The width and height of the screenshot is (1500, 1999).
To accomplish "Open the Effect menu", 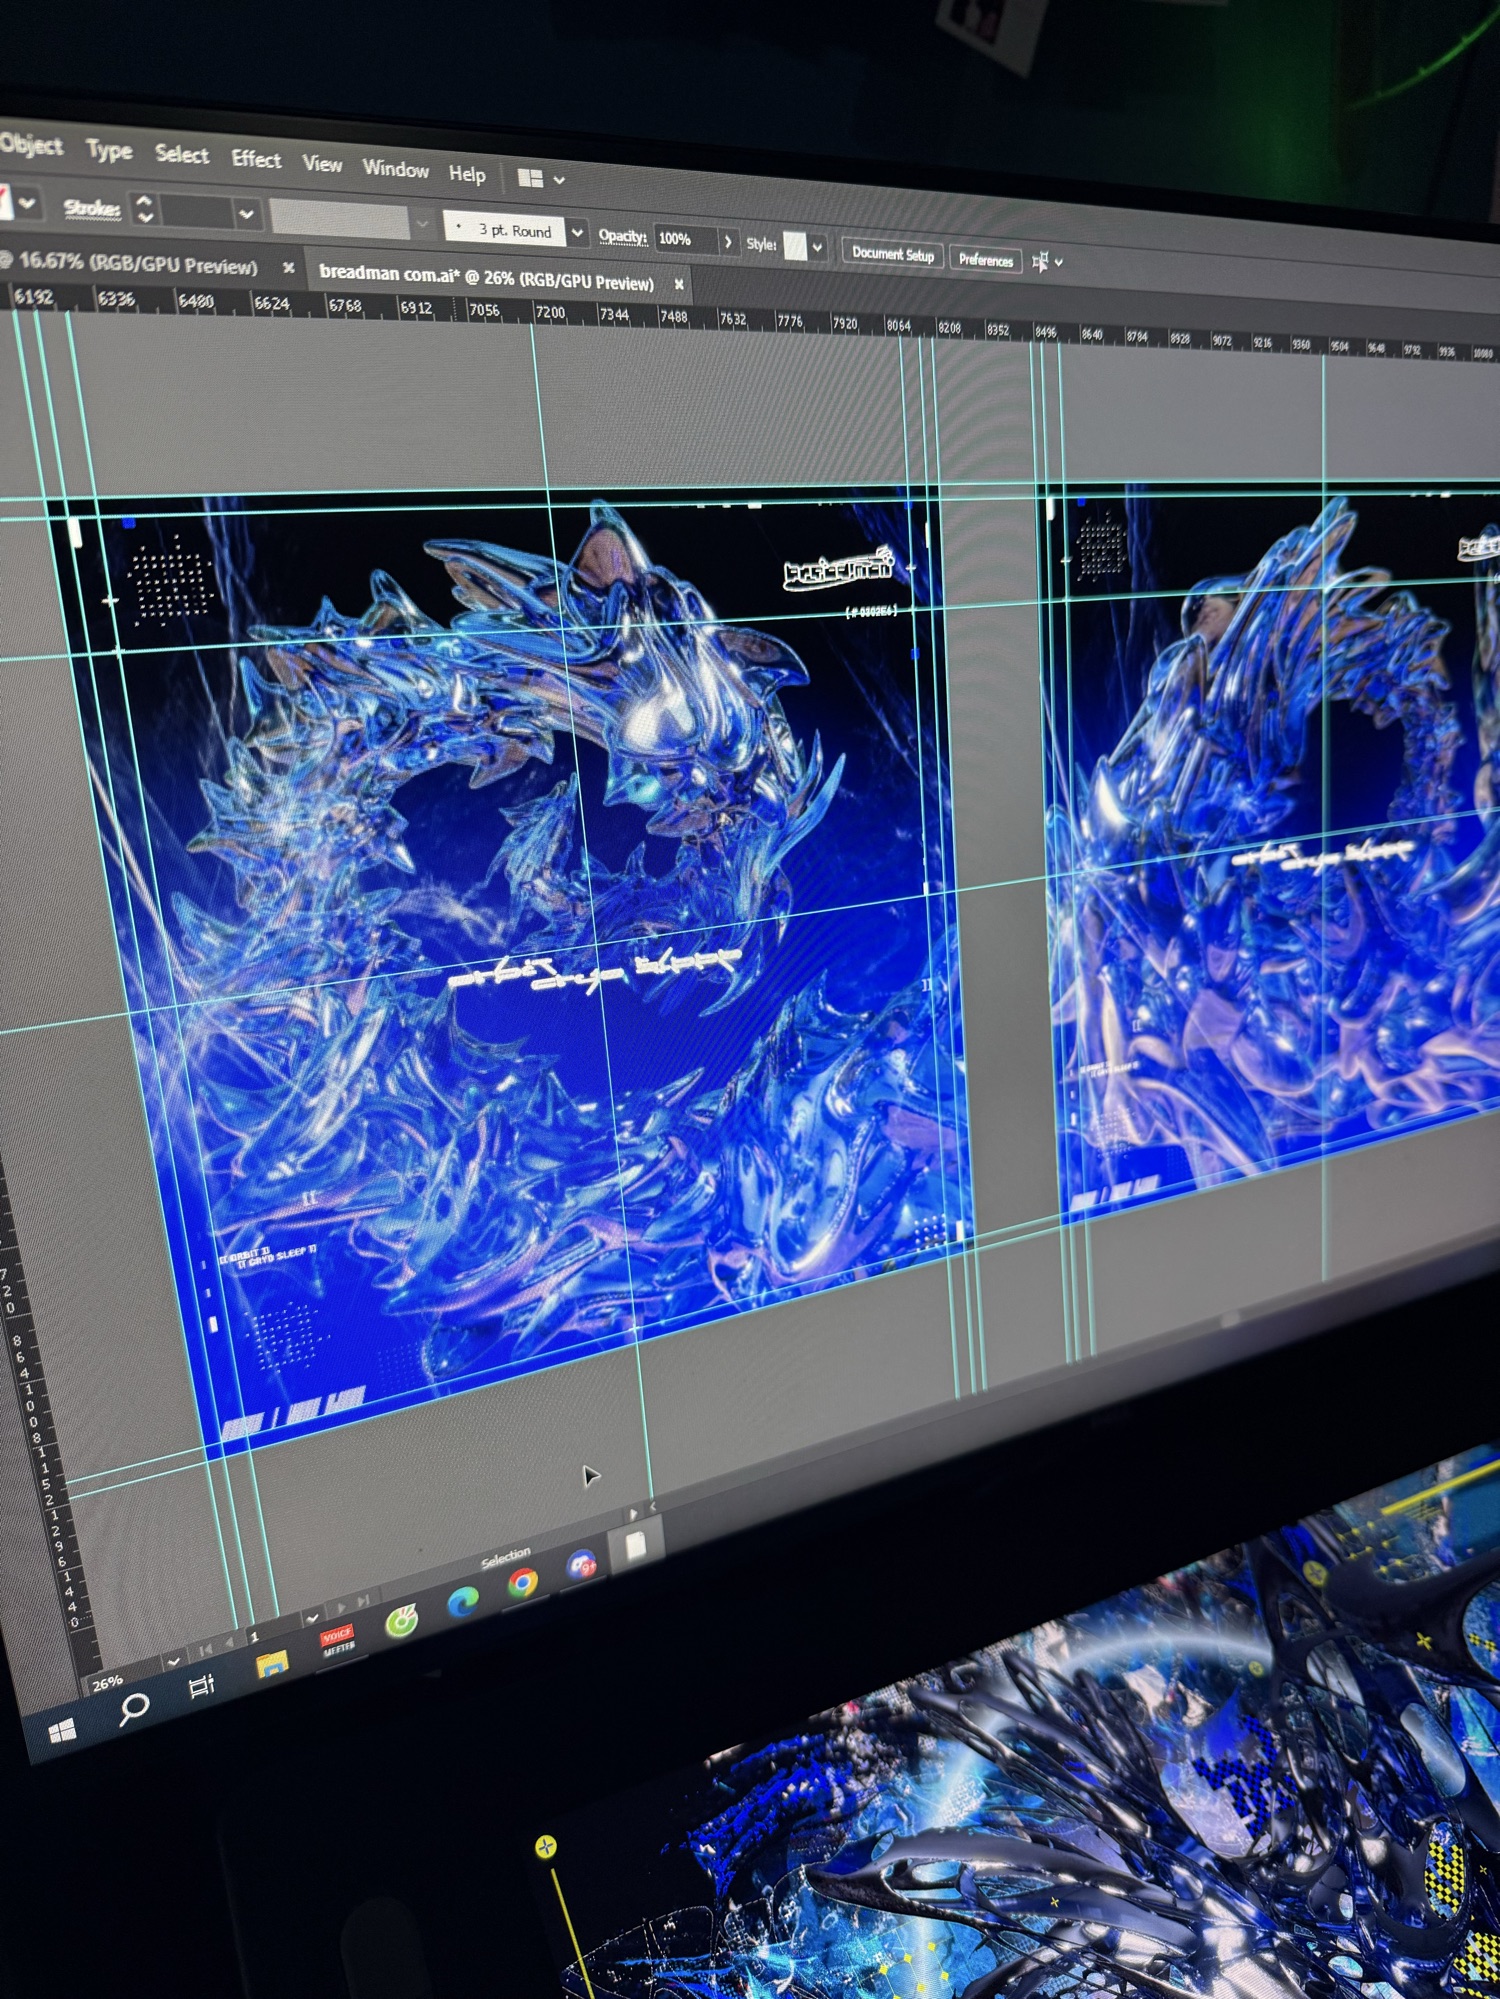I will coord(256,158).
